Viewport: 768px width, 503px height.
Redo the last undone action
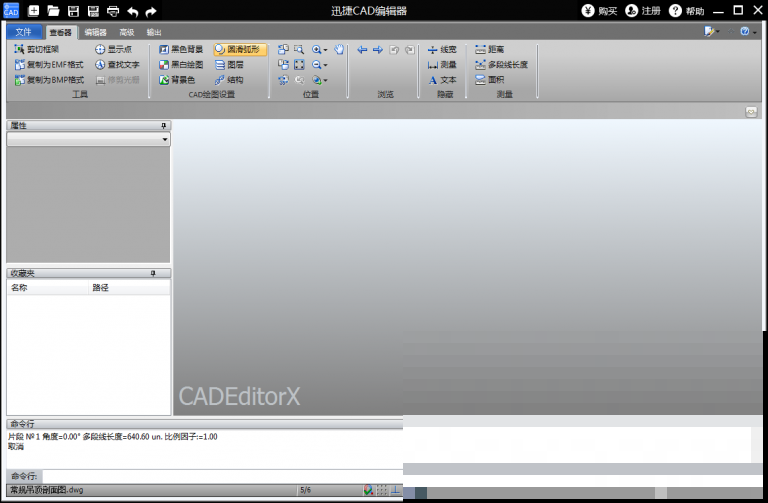[x=151, y=11]
